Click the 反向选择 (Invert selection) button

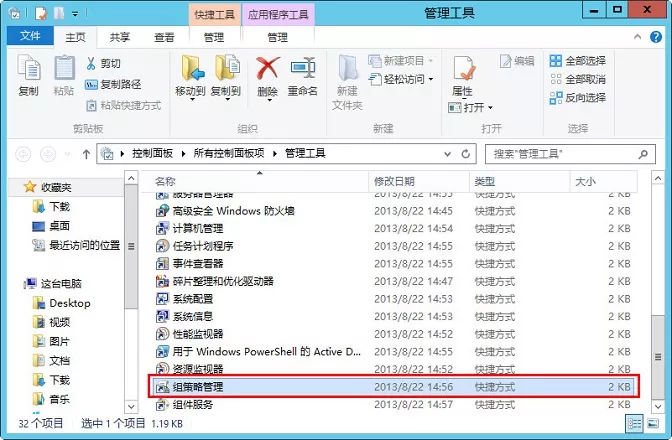pos(577,97)
